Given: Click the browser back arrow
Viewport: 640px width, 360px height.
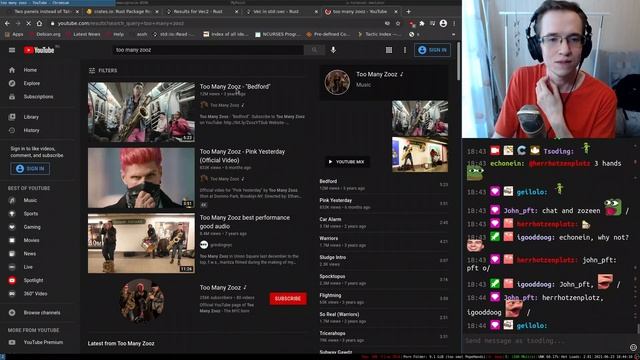Looking at the screenshot, I should coord(7,24).
